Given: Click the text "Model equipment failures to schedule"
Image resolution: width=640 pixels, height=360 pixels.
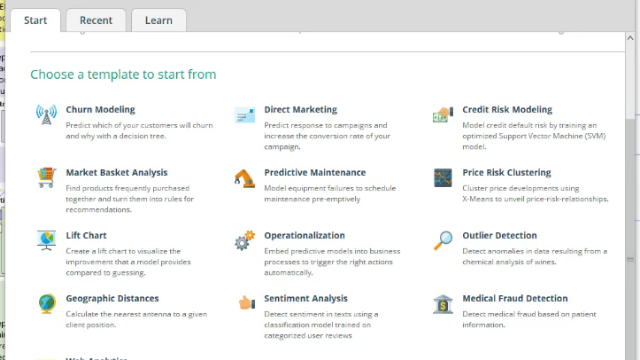Looking at the screenshot, I should pyautogui.click(x=330, y=188).
